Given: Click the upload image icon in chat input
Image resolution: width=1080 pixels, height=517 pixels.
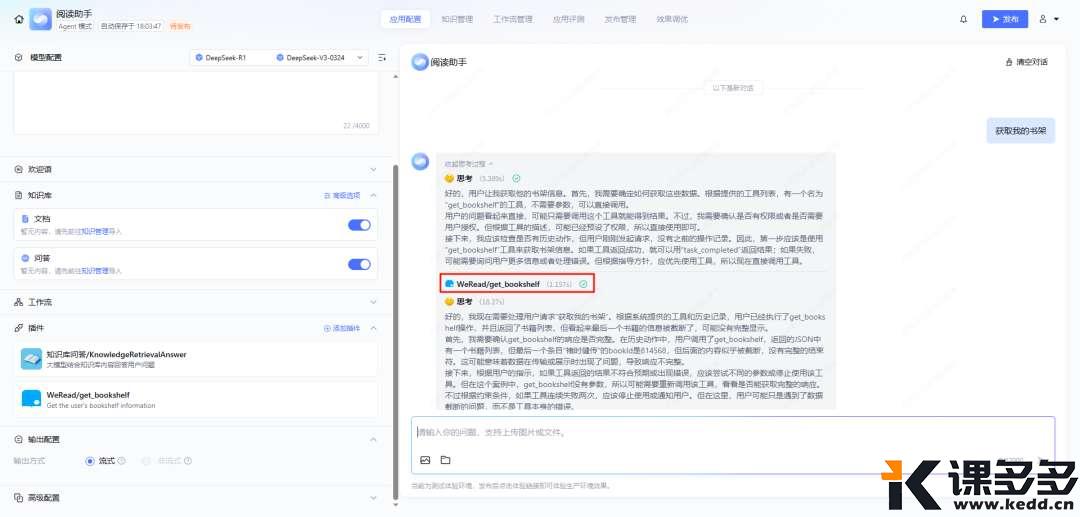Looking at the screenshot, I should click(x=425, y=460).
